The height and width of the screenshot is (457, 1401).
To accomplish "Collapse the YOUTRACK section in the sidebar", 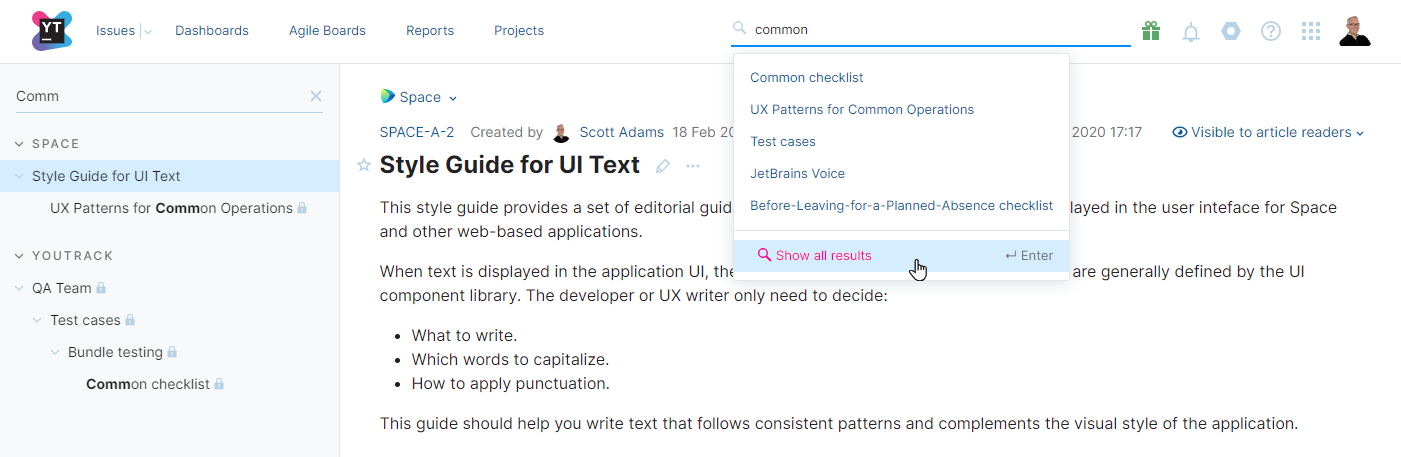I will coord(19,256).
